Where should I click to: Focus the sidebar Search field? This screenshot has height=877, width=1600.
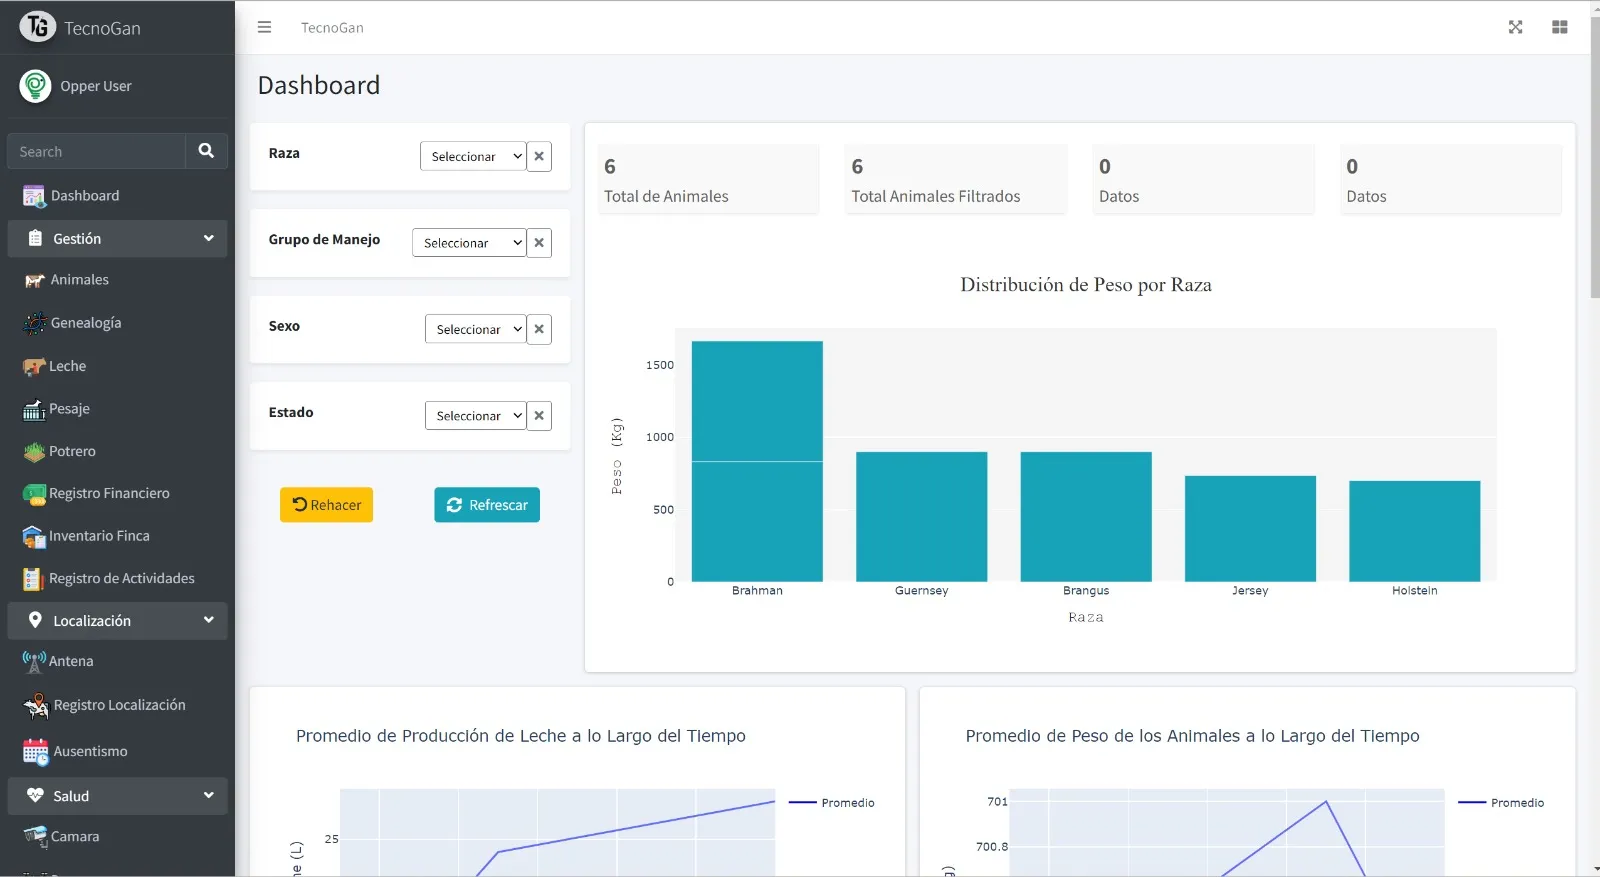point(96,151)
